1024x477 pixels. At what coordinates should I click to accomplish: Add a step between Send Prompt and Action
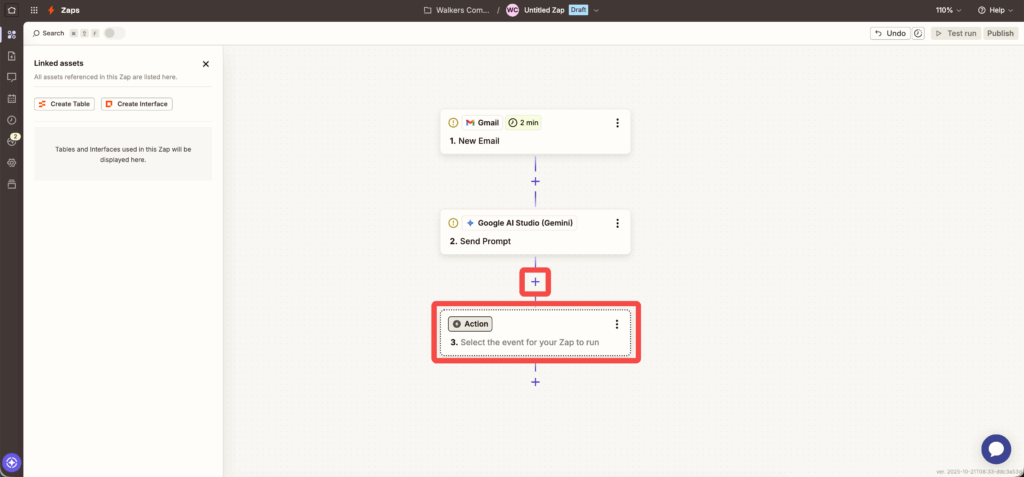(535, 282)
